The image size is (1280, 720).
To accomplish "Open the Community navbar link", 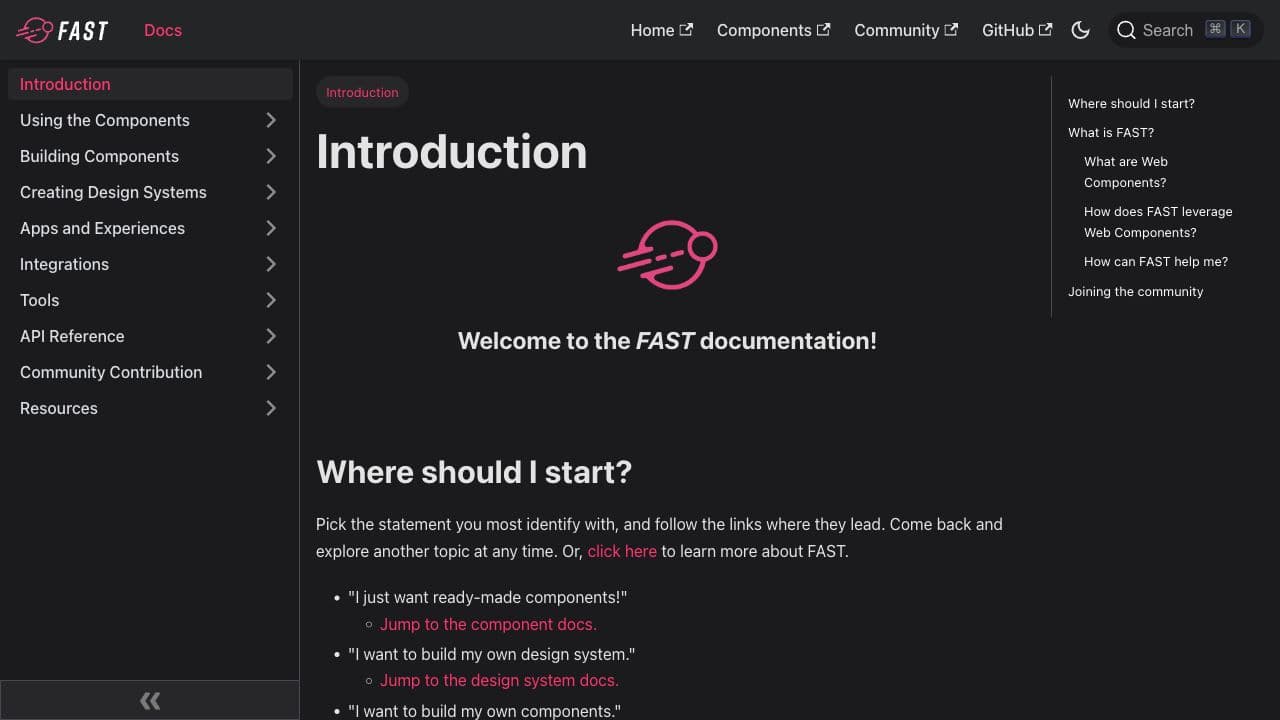I will (x=905, y=30).
